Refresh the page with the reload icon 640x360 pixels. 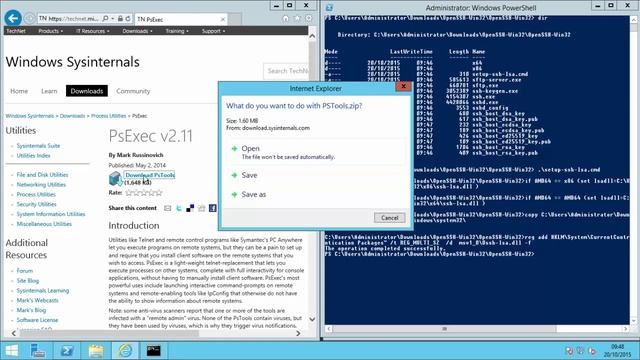[x=128, y=19]
